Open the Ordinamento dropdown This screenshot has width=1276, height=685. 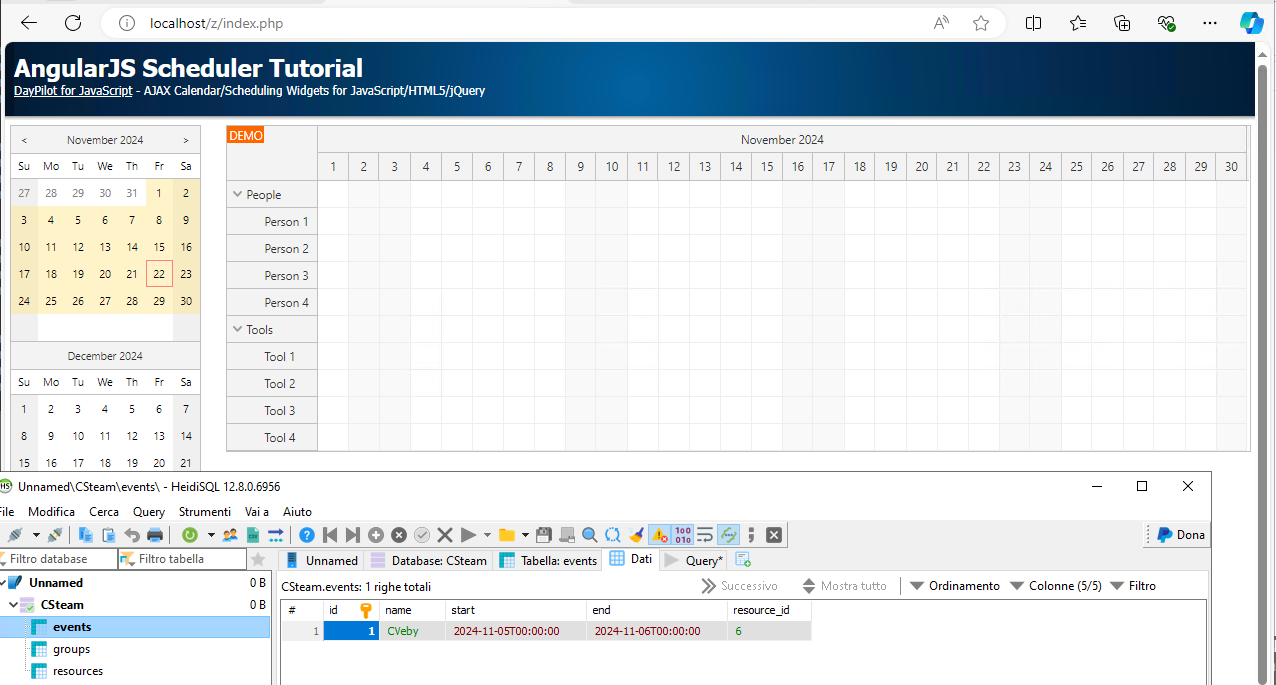pos(954,586)
